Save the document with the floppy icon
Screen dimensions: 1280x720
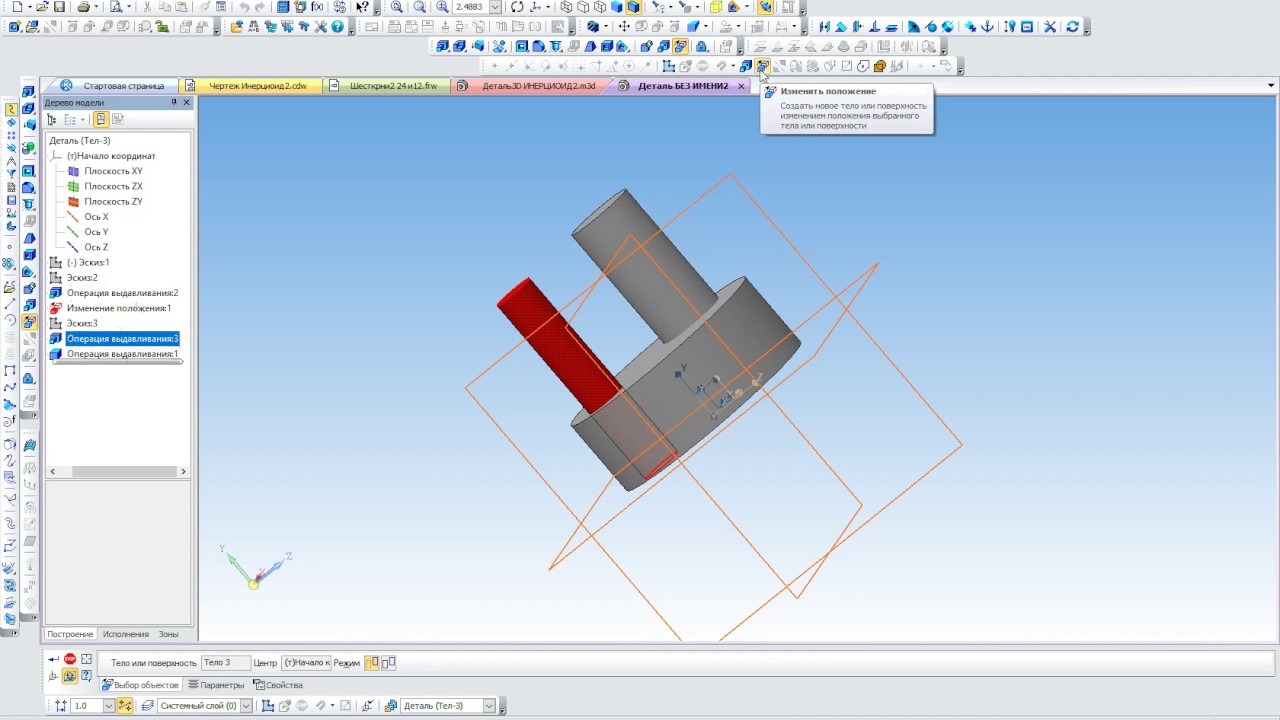(59, 7)
